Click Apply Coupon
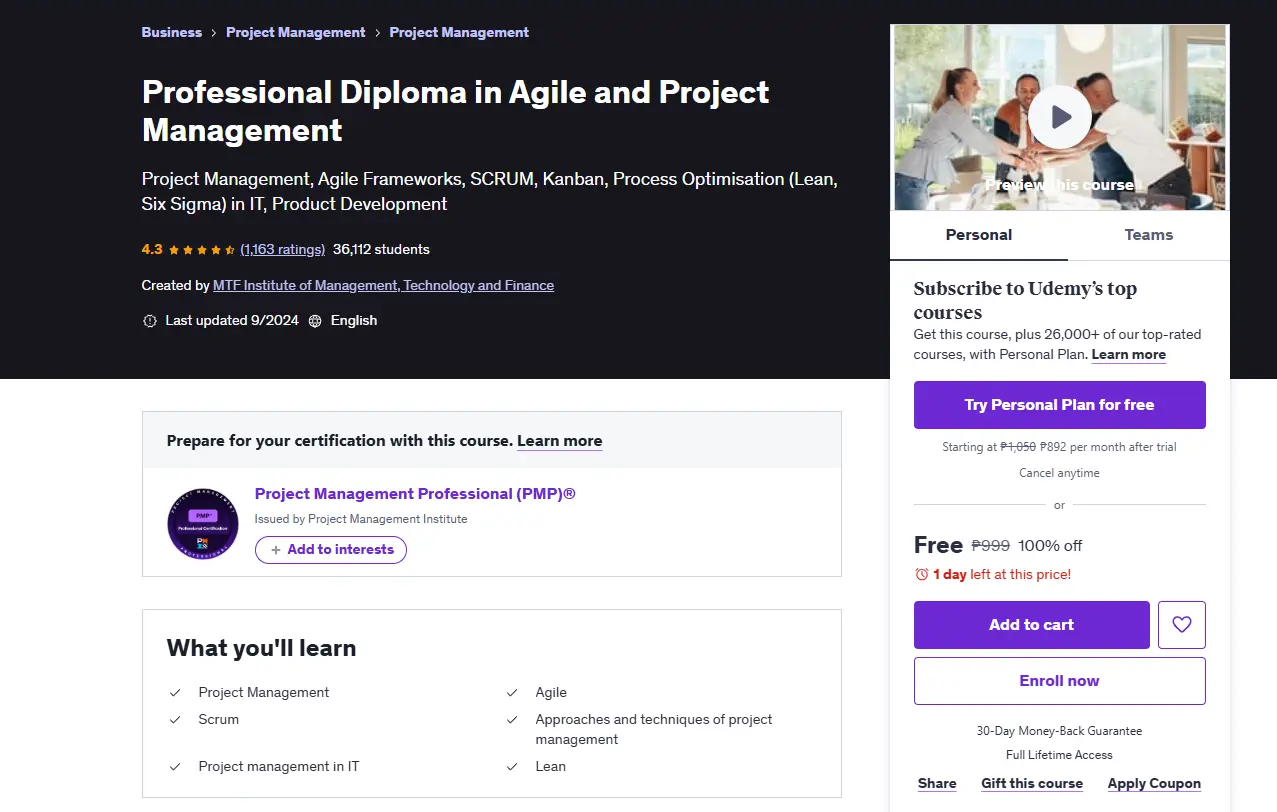The width and height of the screenshot is (1277, 812). [x=1154, y=784]
